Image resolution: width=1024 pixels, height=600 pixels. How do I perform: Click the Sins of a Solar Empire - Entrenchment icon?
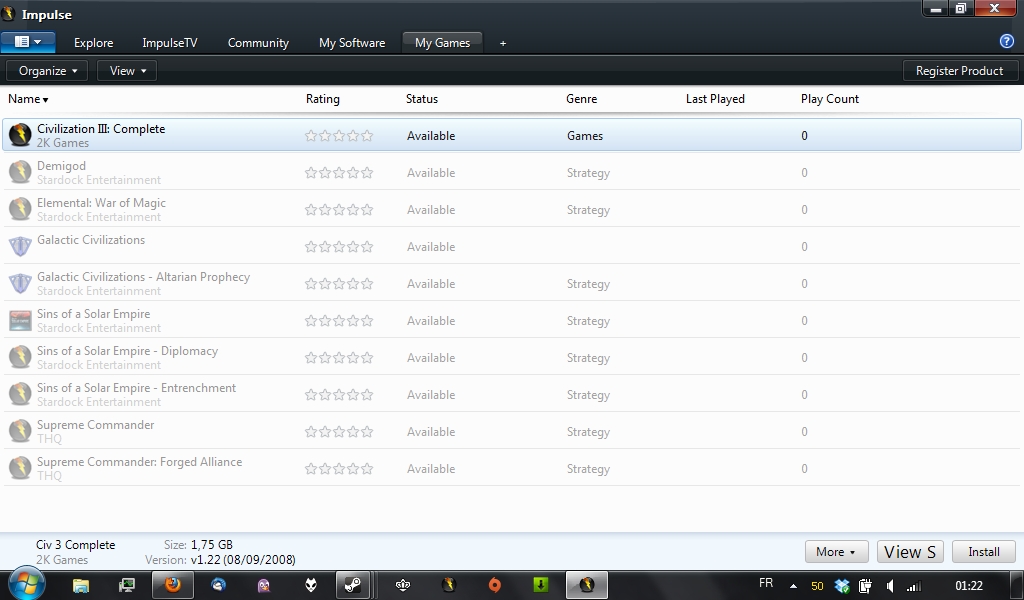[20, 394]
